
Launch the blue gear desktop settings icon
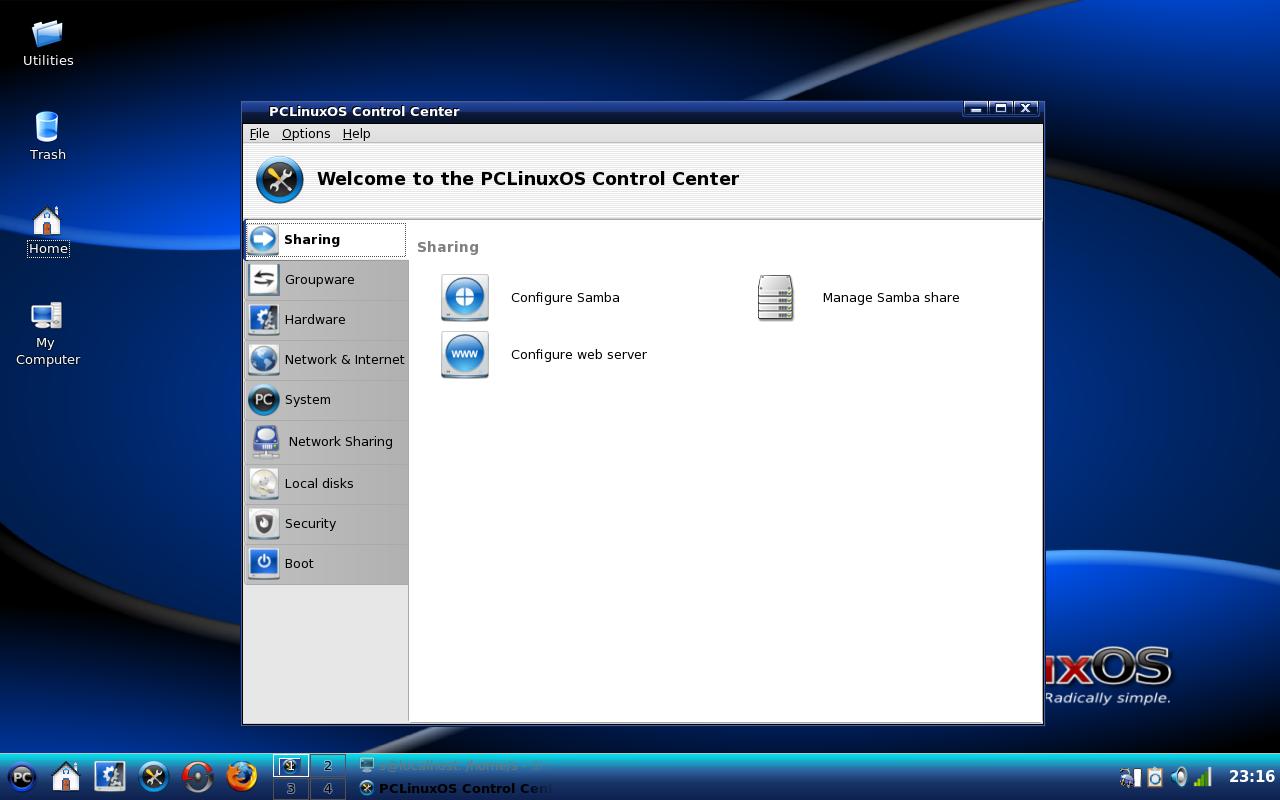tap(110, 777)
